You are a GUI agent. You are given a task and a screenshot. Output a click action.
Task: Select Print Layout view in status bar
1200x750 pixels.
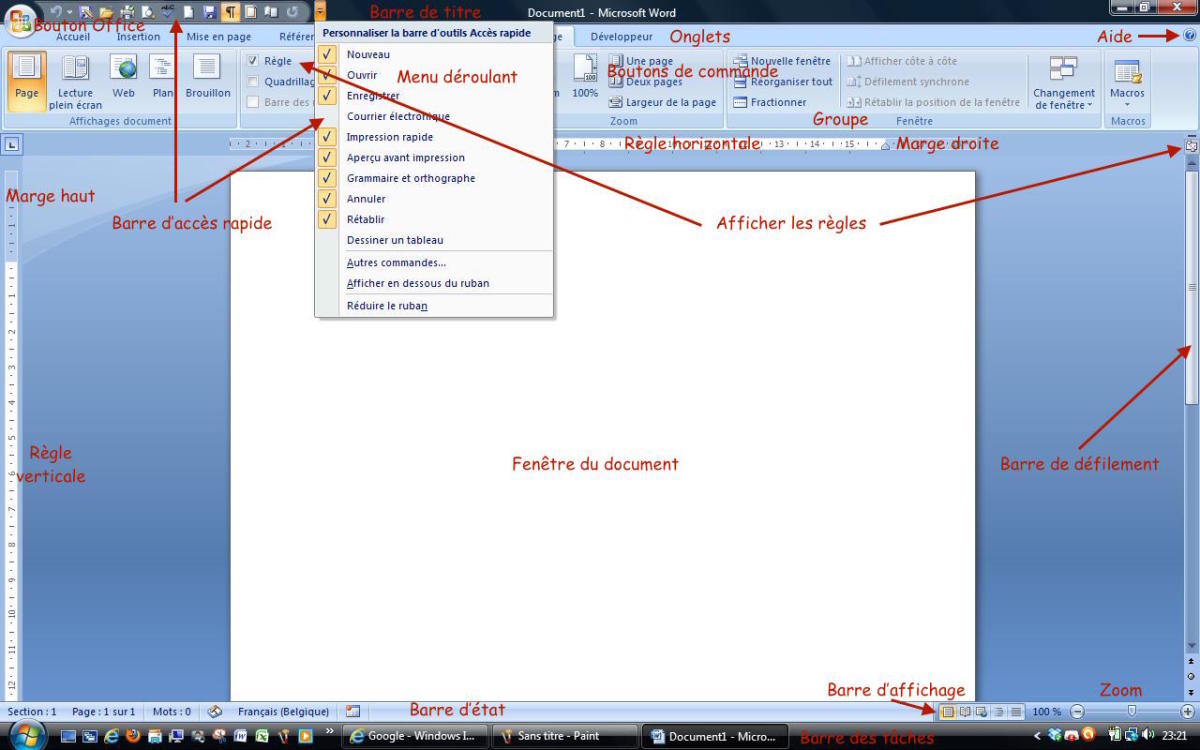(947, 712)
